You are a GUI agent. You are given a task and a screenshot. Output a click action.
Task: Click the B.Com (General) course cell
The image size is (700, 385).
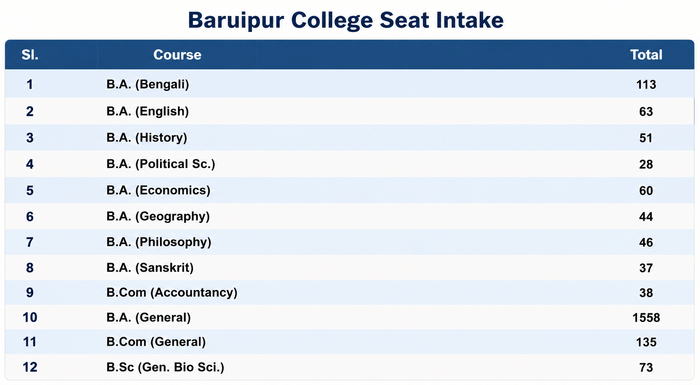[x=156, y=342]
